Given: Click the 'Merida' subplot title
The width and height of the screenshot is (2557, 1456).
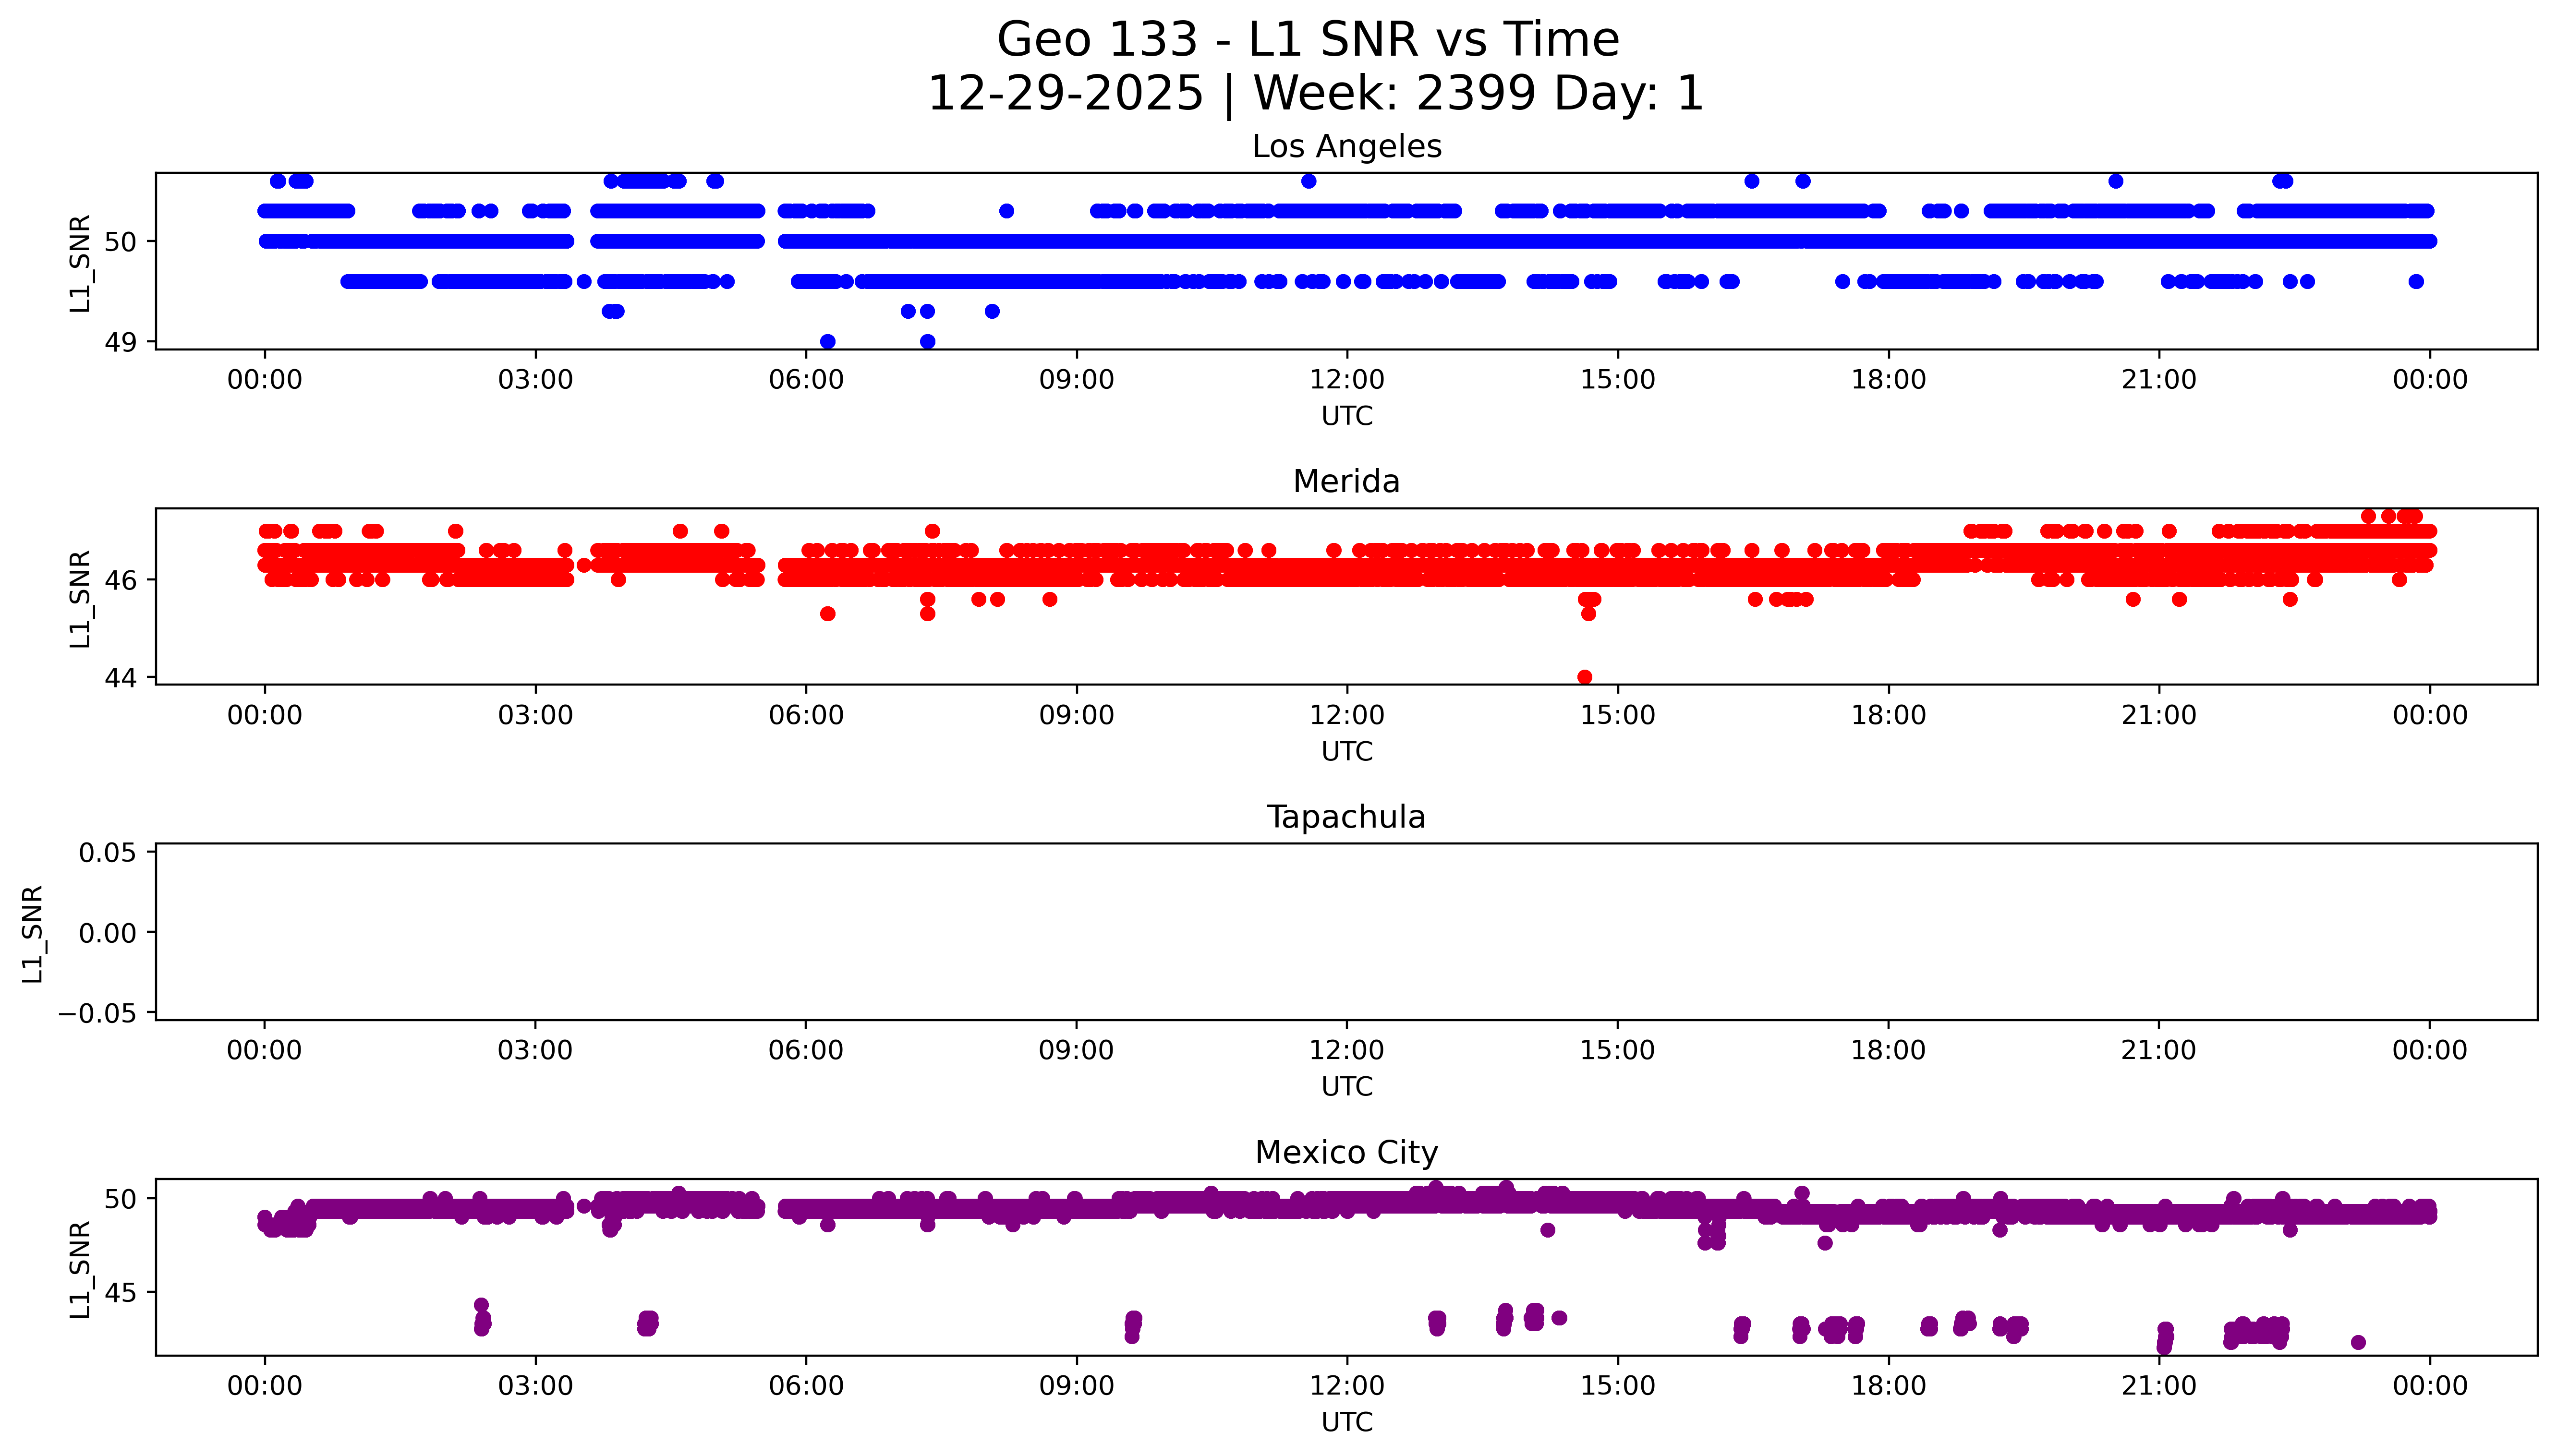Looking at the screenshot, I should click(1346, 482).
